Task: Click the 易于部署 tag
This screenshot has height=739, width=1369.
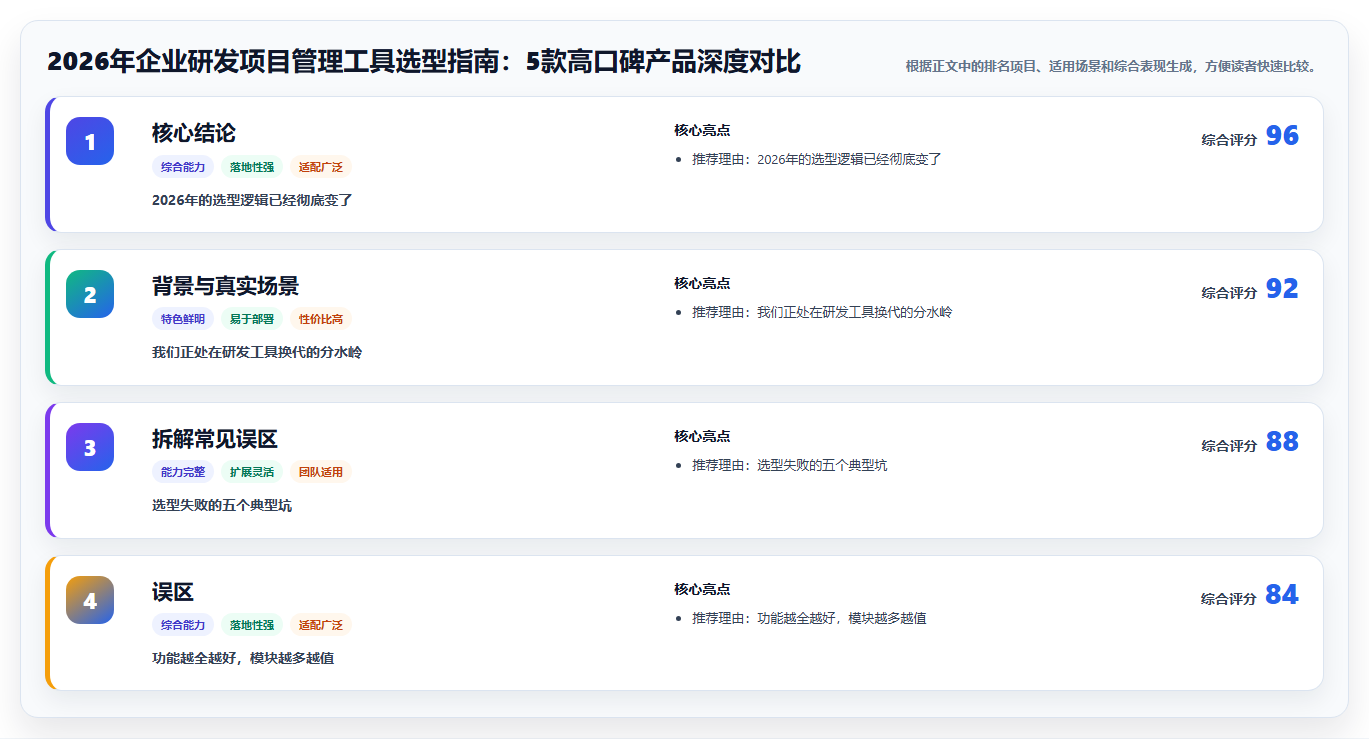Action: (x=252, y=319)
